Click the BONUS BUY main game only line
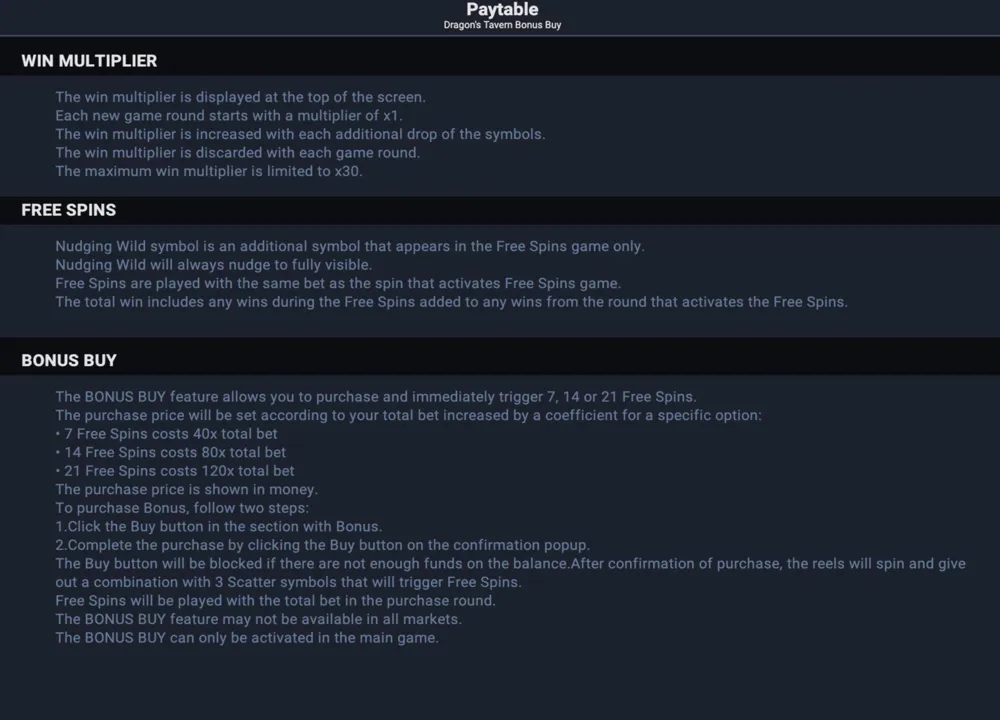 click(x=247, y=638)
